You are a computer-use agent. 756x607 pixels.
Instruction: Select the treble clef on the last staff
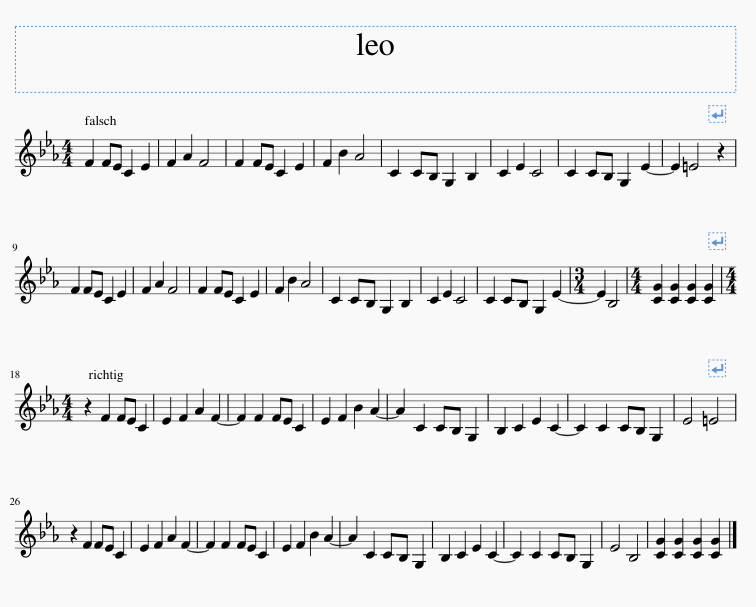[x=27, y=534]
